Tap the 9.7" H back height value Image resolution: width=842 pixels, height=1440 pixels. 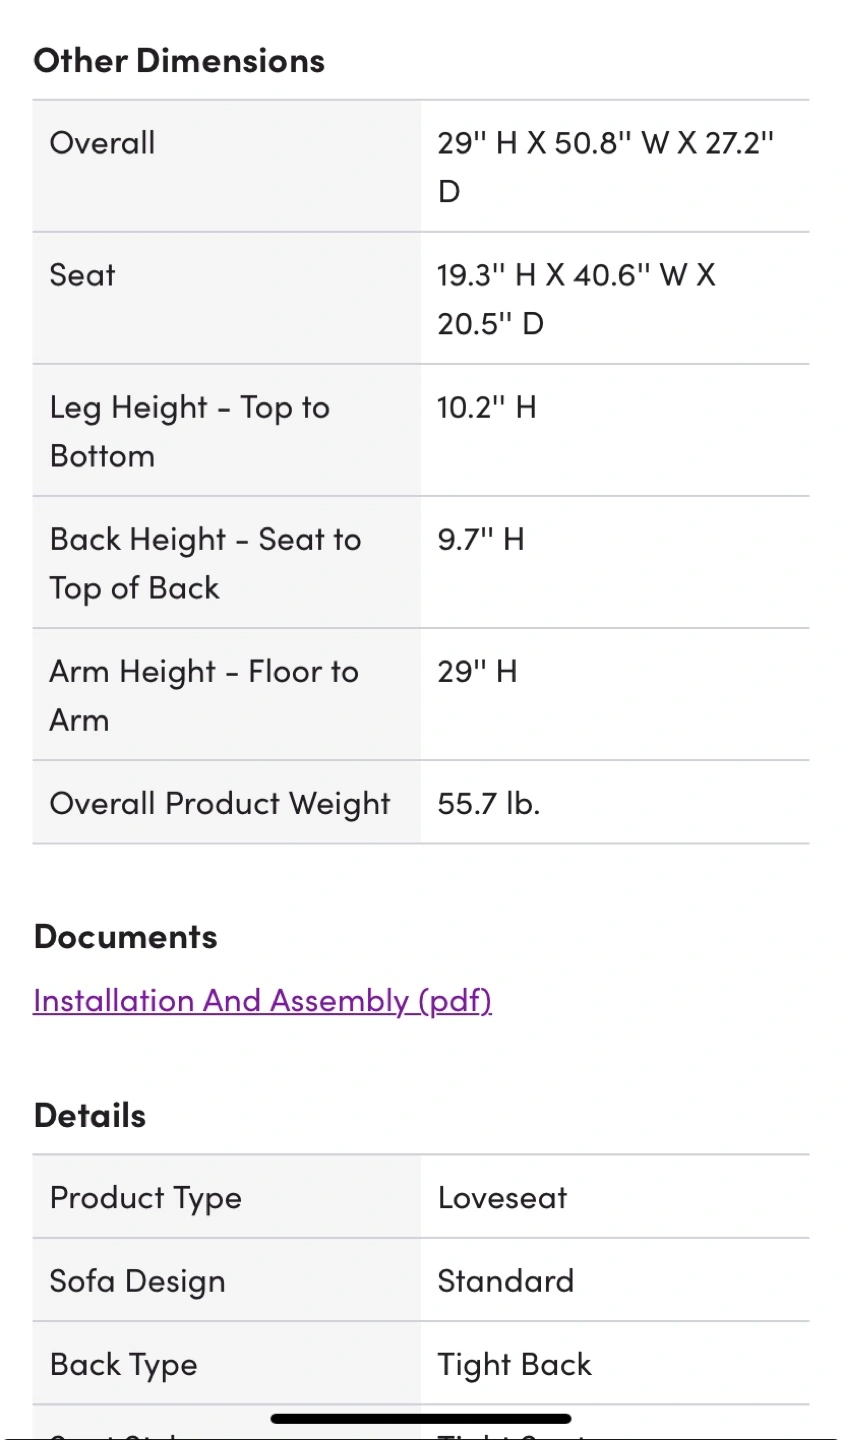(x=480, y=539)
